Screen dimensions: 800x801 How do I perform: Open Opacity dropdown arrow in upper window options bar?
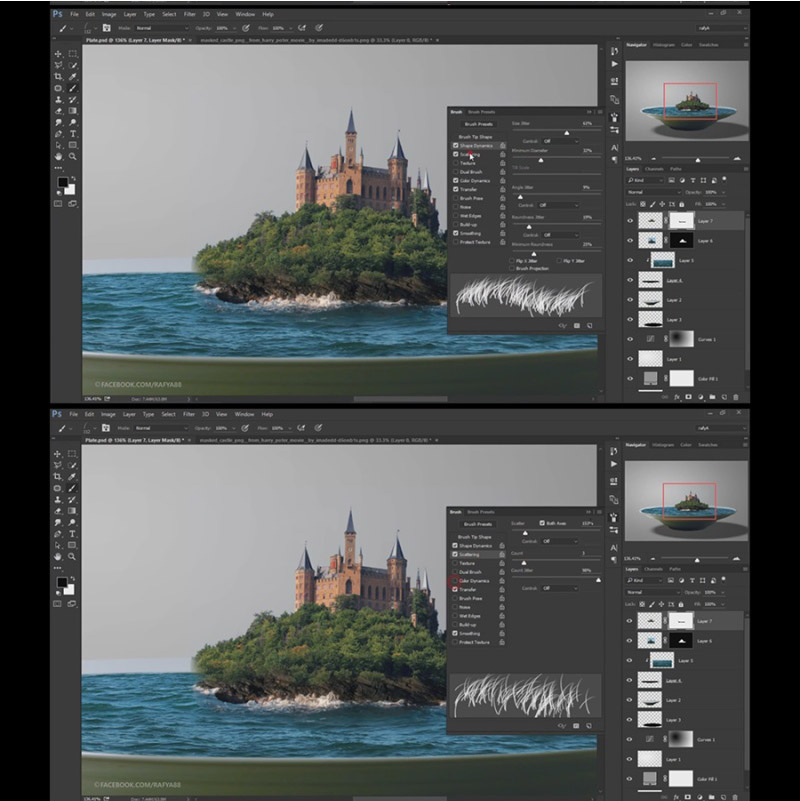234,28
